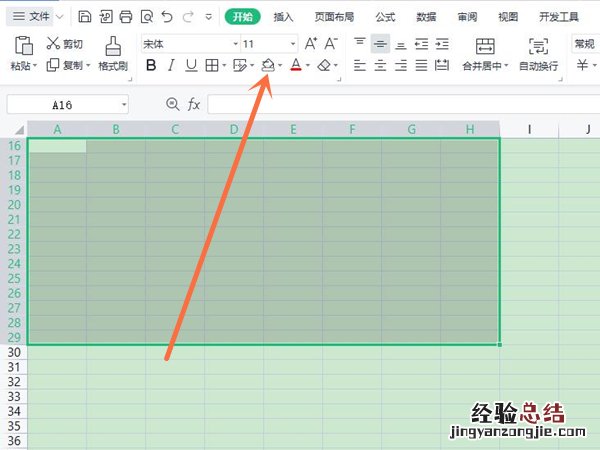Switch to the Data (数据) tab
The image size is (600, 450).
[426, 17]
